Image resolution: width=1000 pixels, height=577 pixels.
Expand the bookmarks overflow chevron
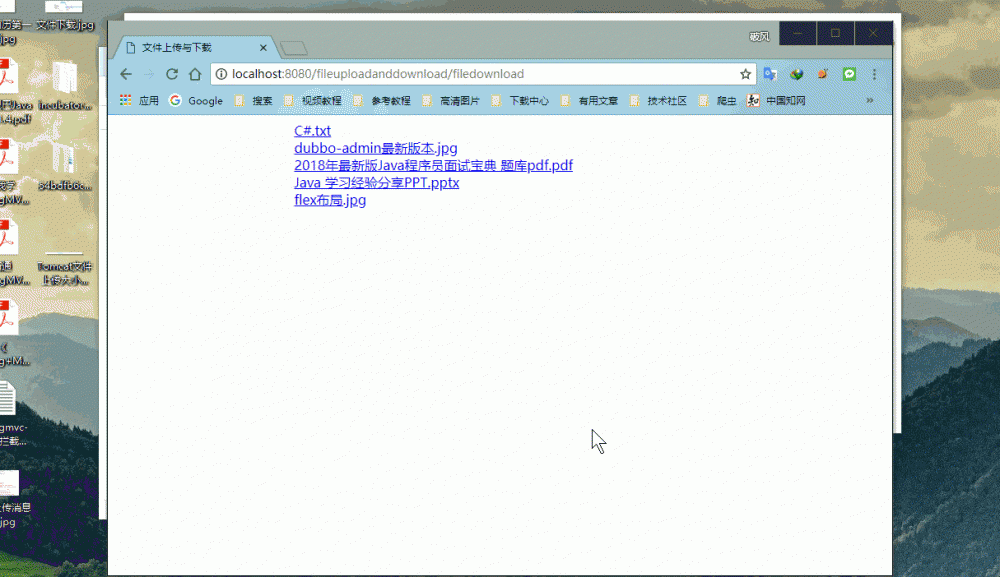[x=870, y=100]
